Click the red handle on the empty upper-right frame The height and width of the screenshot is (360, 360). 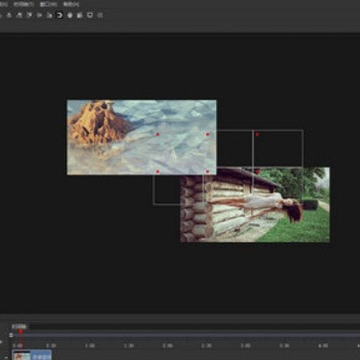click(257, 134)
